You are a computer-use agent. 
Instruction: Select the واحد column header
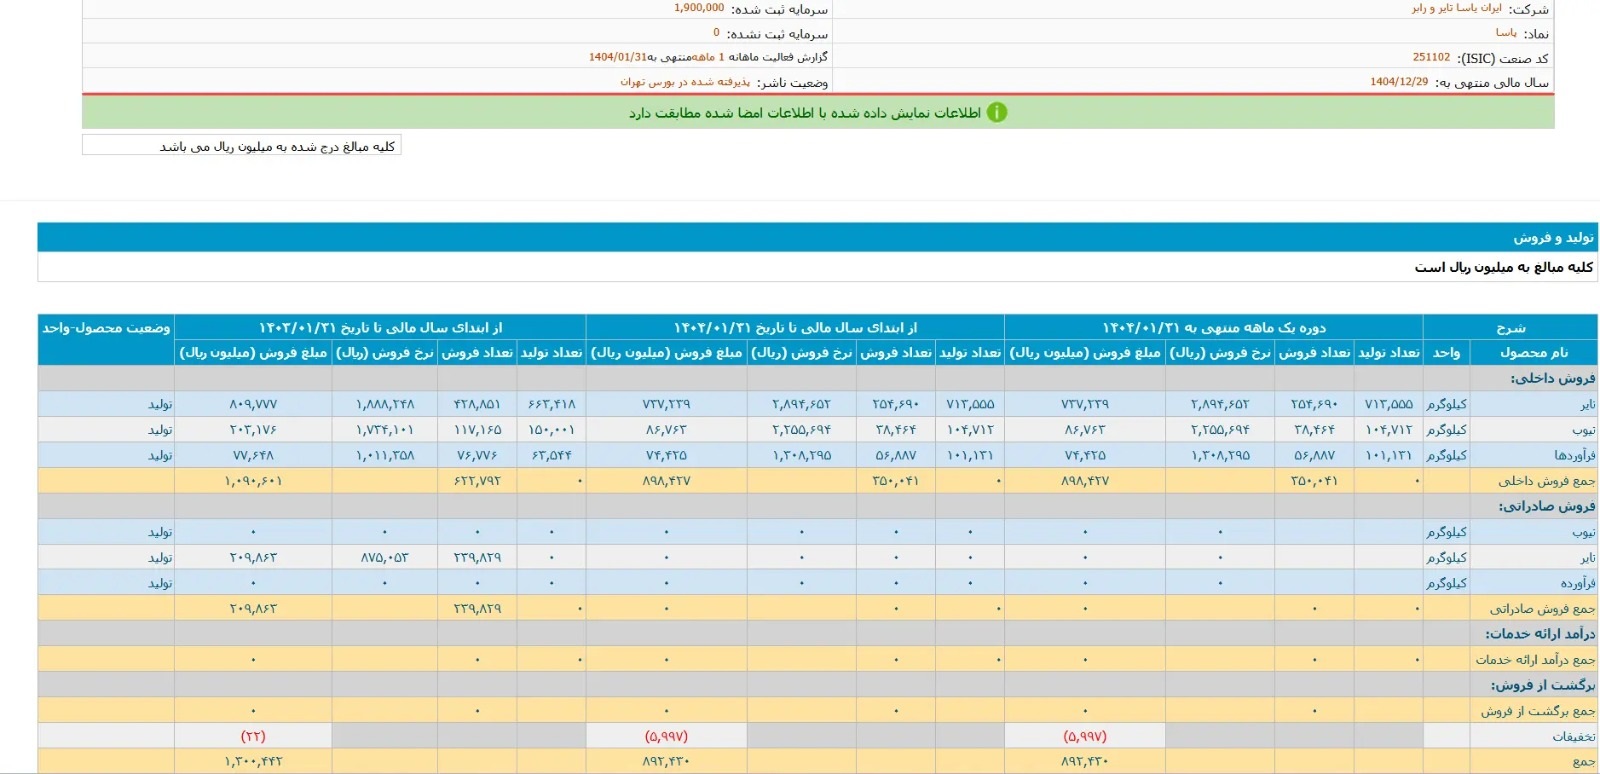coord(1446,353)
